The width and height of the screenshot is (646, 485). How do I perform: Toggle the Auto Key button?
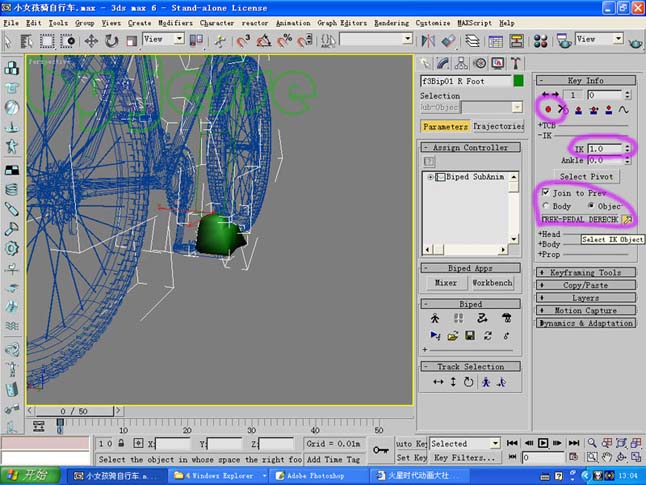tap(411, 444)
